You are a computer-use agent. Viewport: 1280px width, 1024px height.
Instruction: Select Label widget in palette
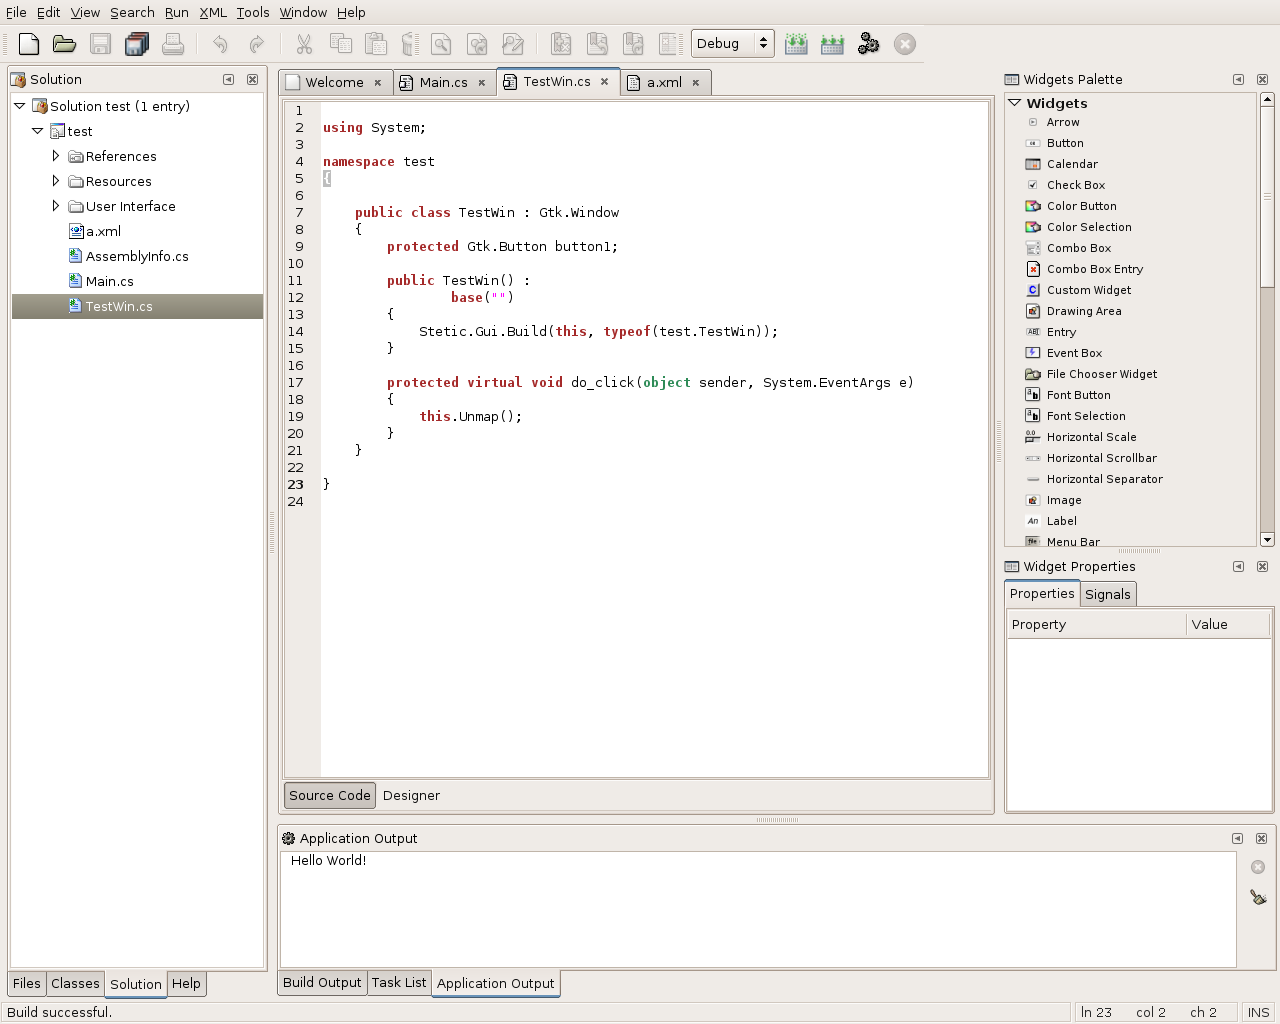[x=1061, y=521]
